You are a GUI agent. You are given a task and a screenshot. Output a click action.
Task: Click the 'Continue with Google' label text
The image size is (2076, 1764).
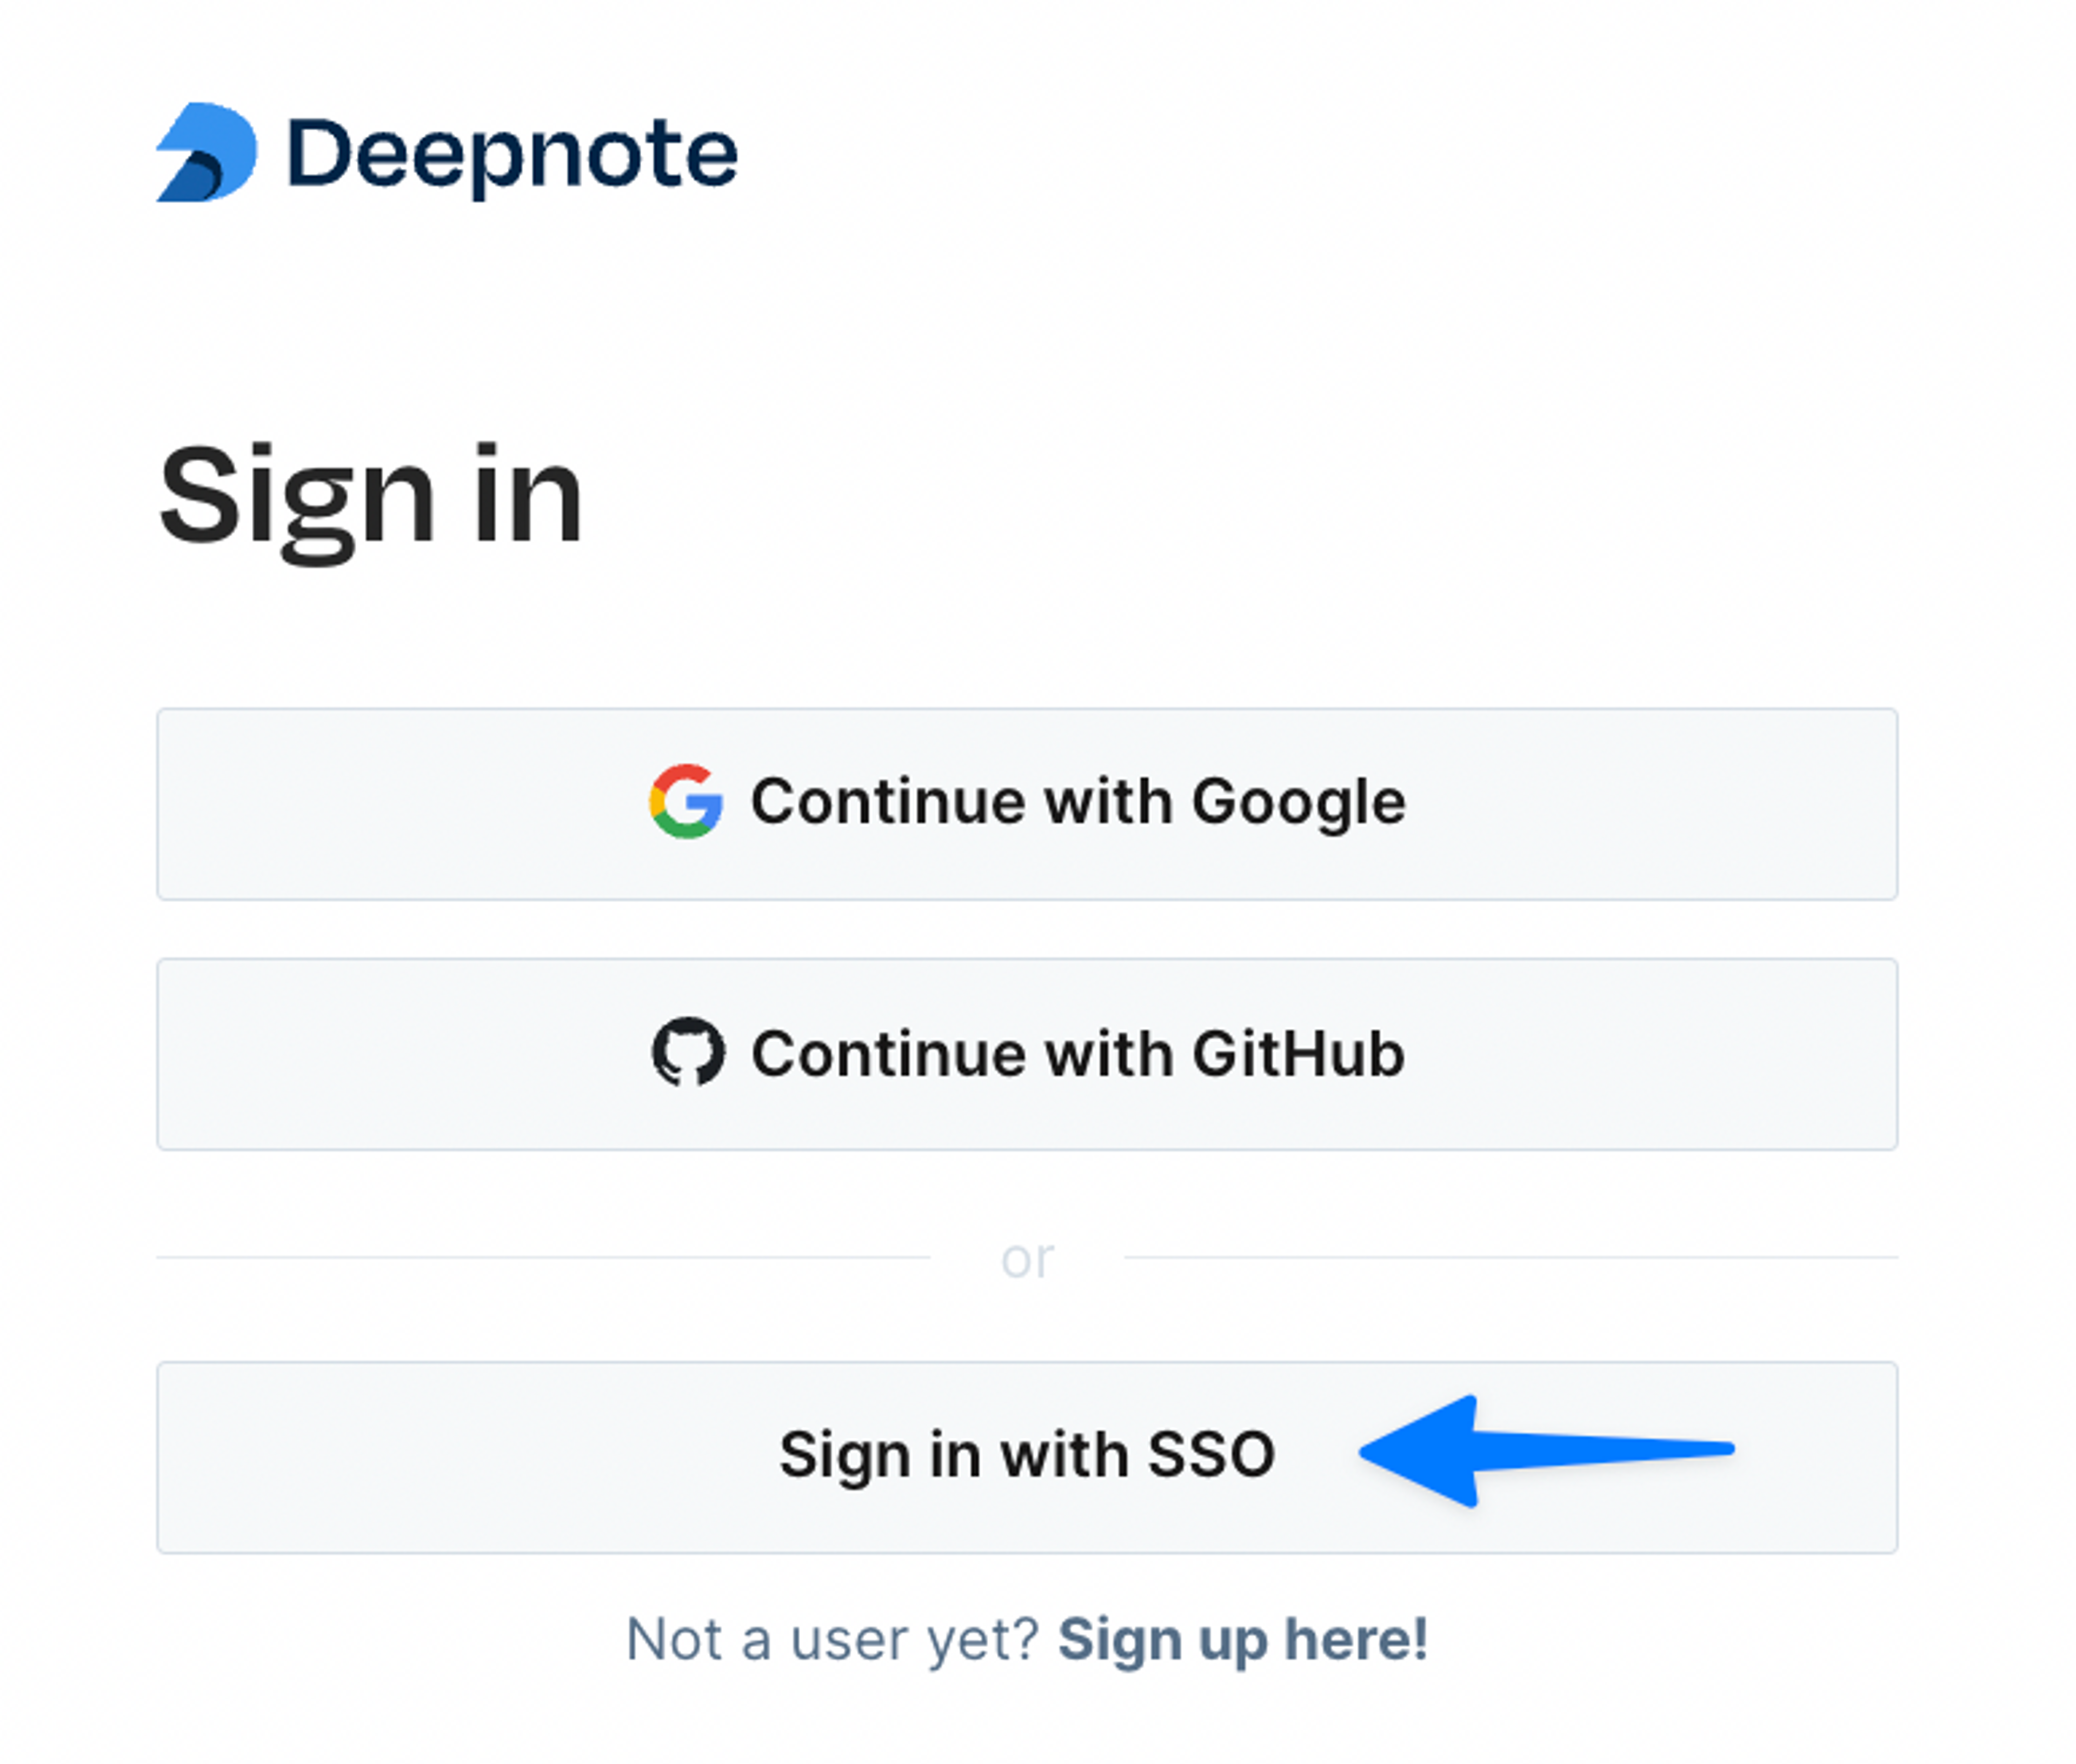[x=1078, y=803]
